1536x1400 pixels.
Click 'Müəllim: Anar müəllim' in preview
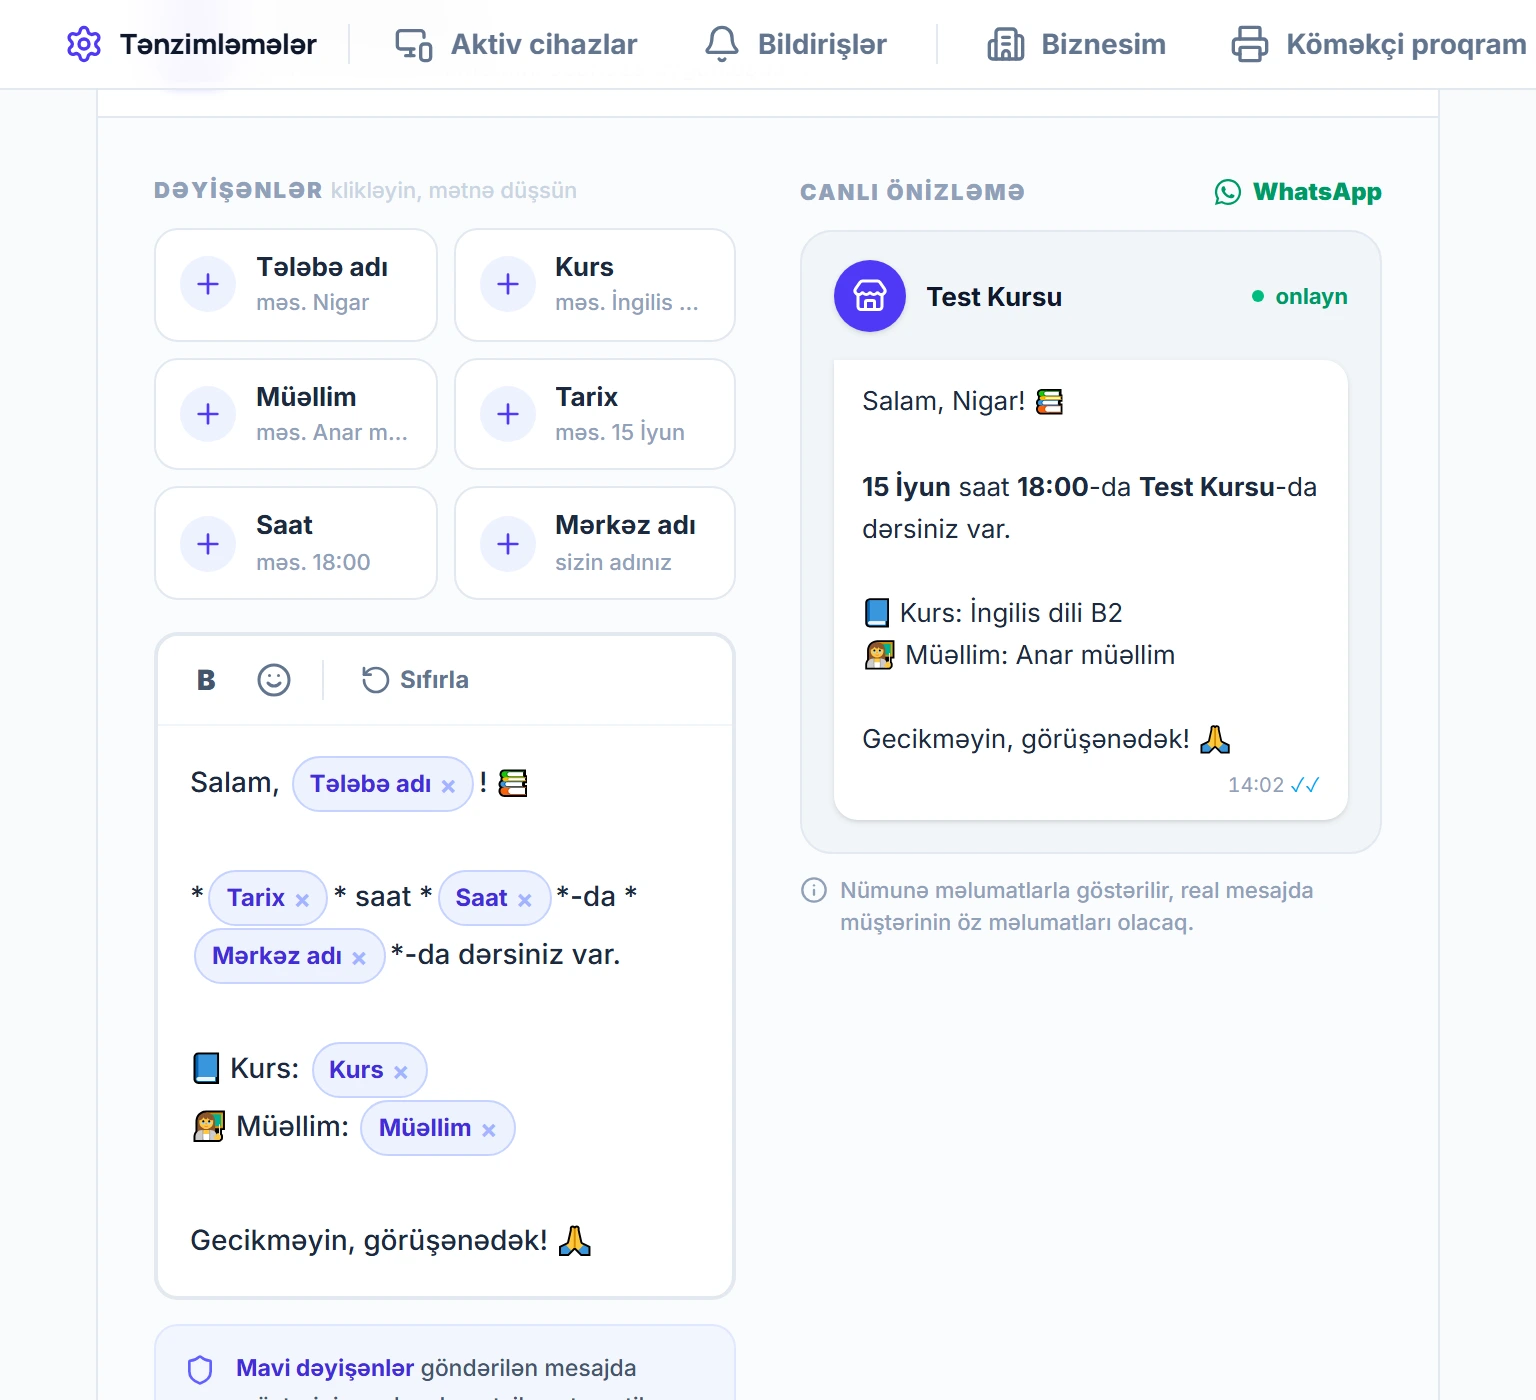coord(1019,655)
